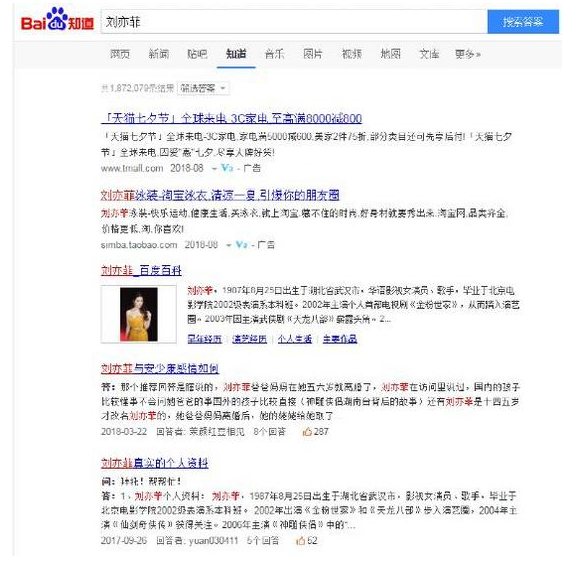Click the thumbs-up icon beside 52

(300, 540)
